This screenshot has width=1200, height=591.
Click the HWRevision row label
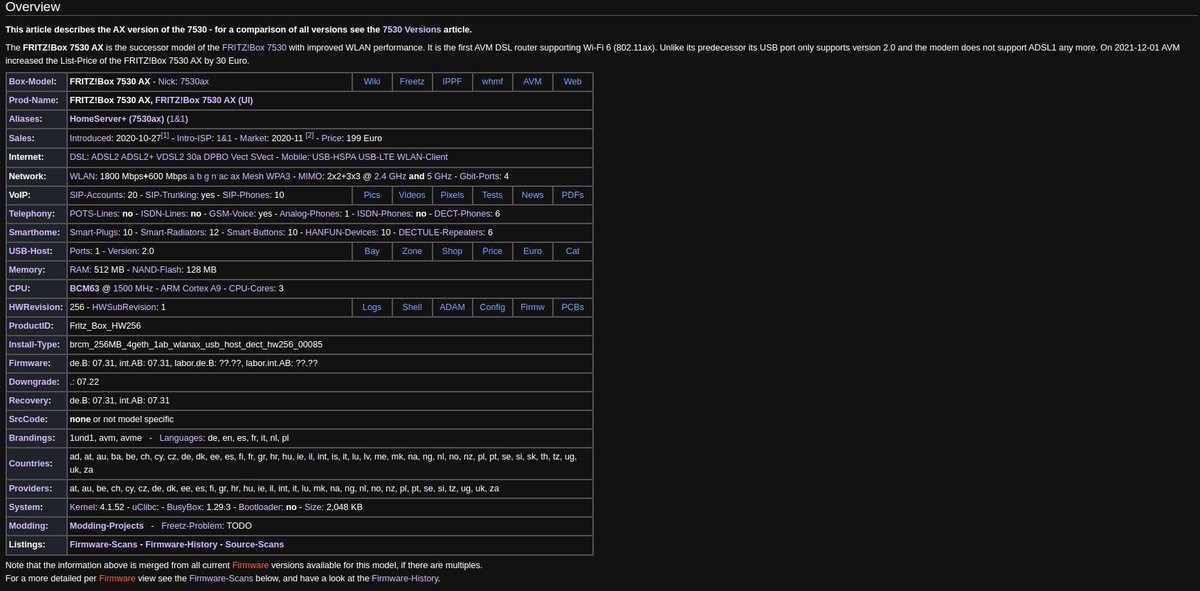click(x=36, y=307)
